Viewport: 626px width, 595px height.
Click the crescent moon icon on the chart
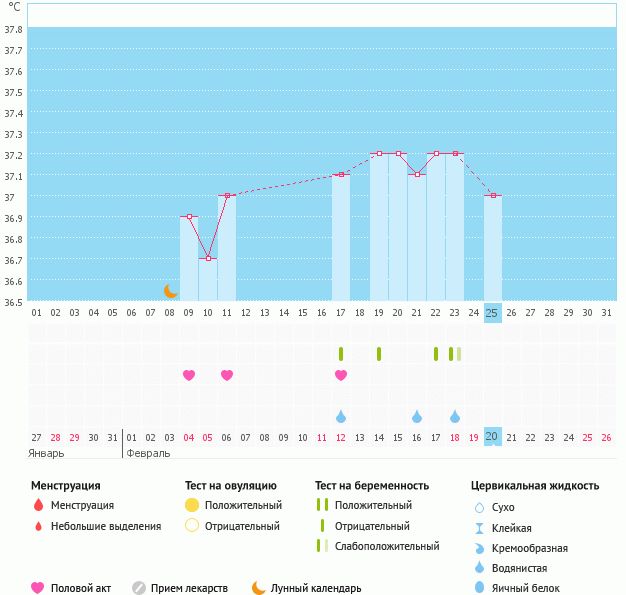click(170, 291)
